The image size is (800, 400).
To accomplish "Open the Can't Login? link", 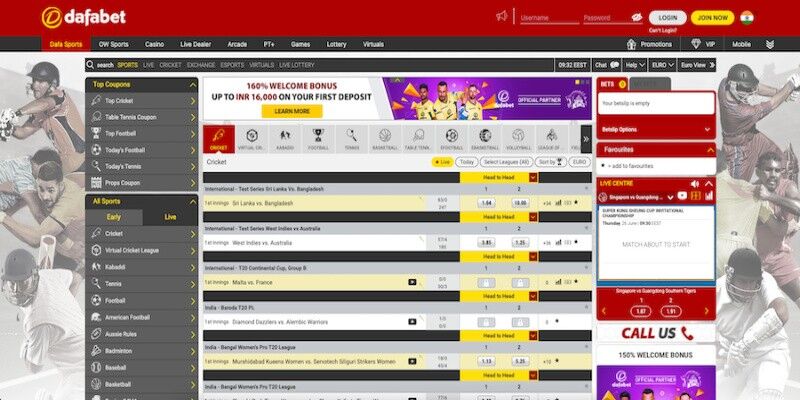I will (x=663, y=31).
